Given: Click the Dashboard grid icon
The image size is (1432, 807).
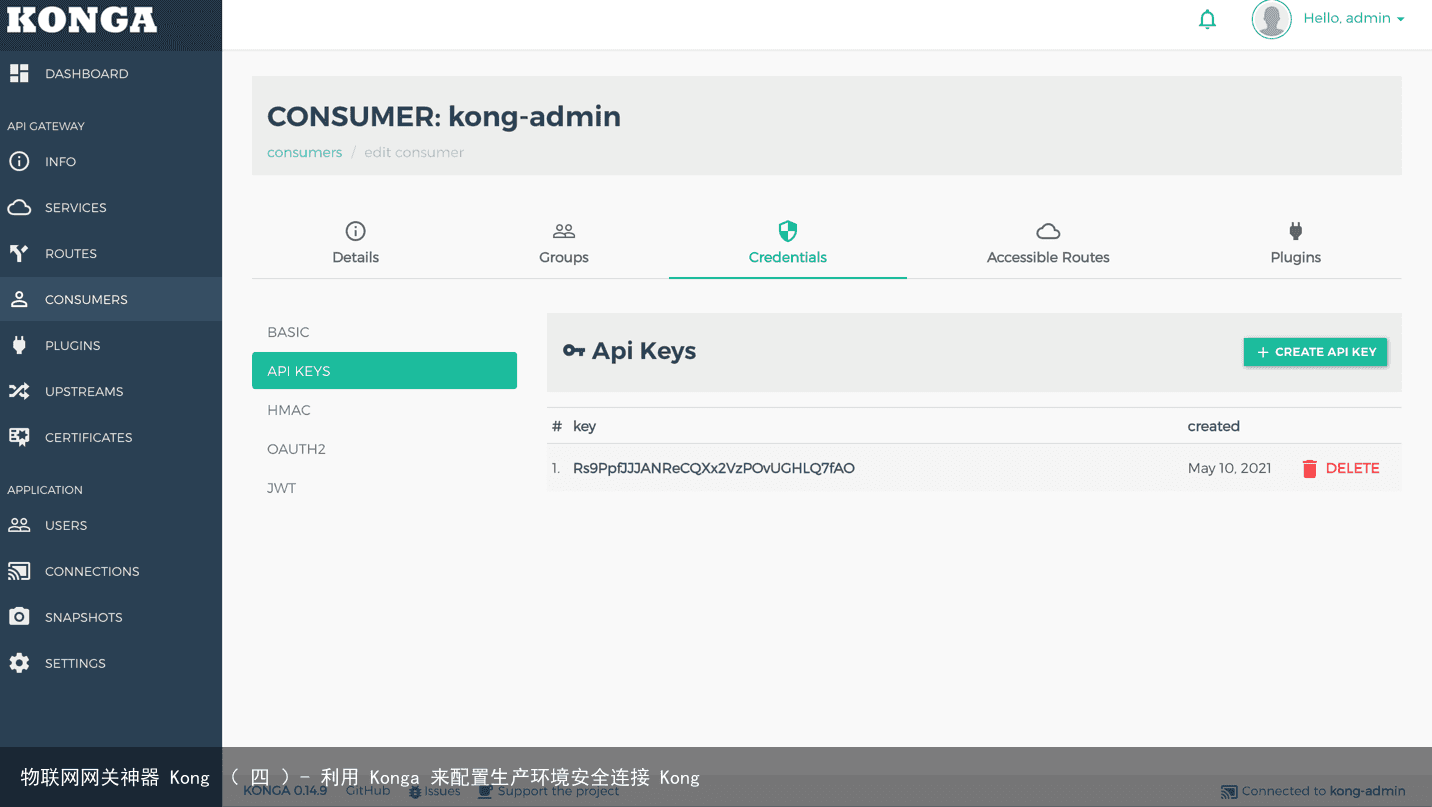Looking at the screenshot, I should click(x=19, y=73).
